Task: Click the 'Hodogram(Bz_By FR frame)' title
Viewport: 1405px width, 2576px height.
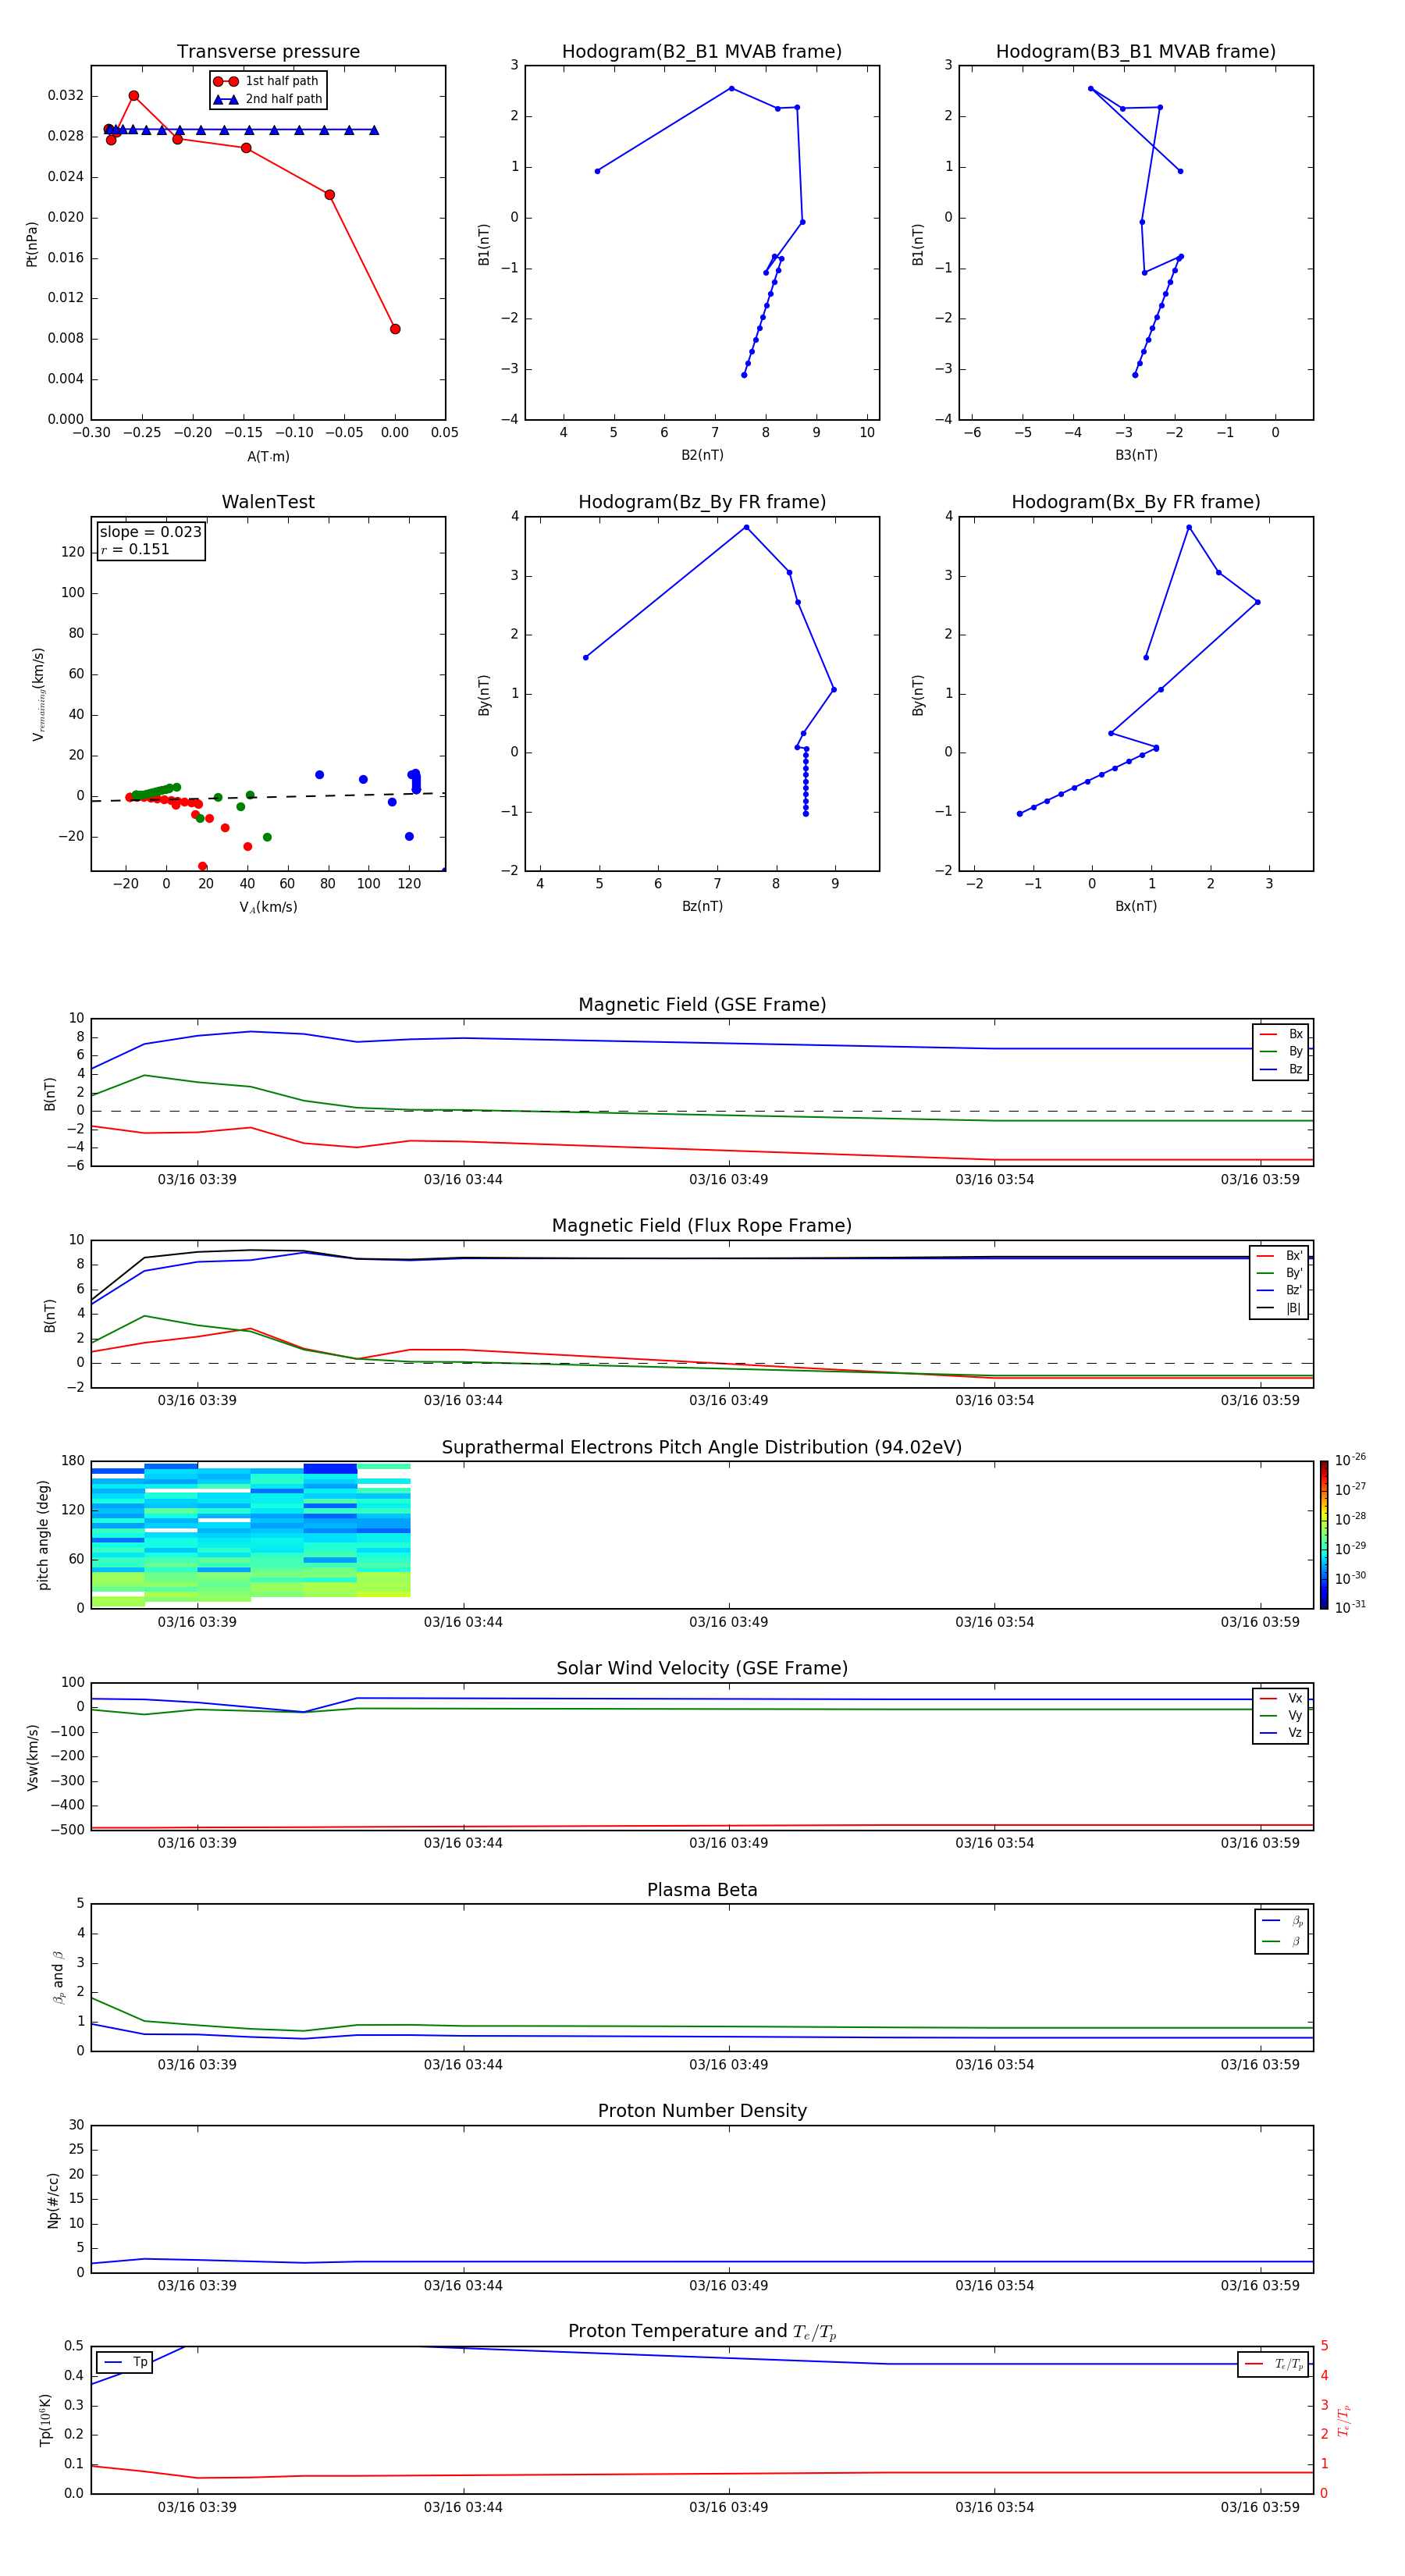Action: (702, 502)
